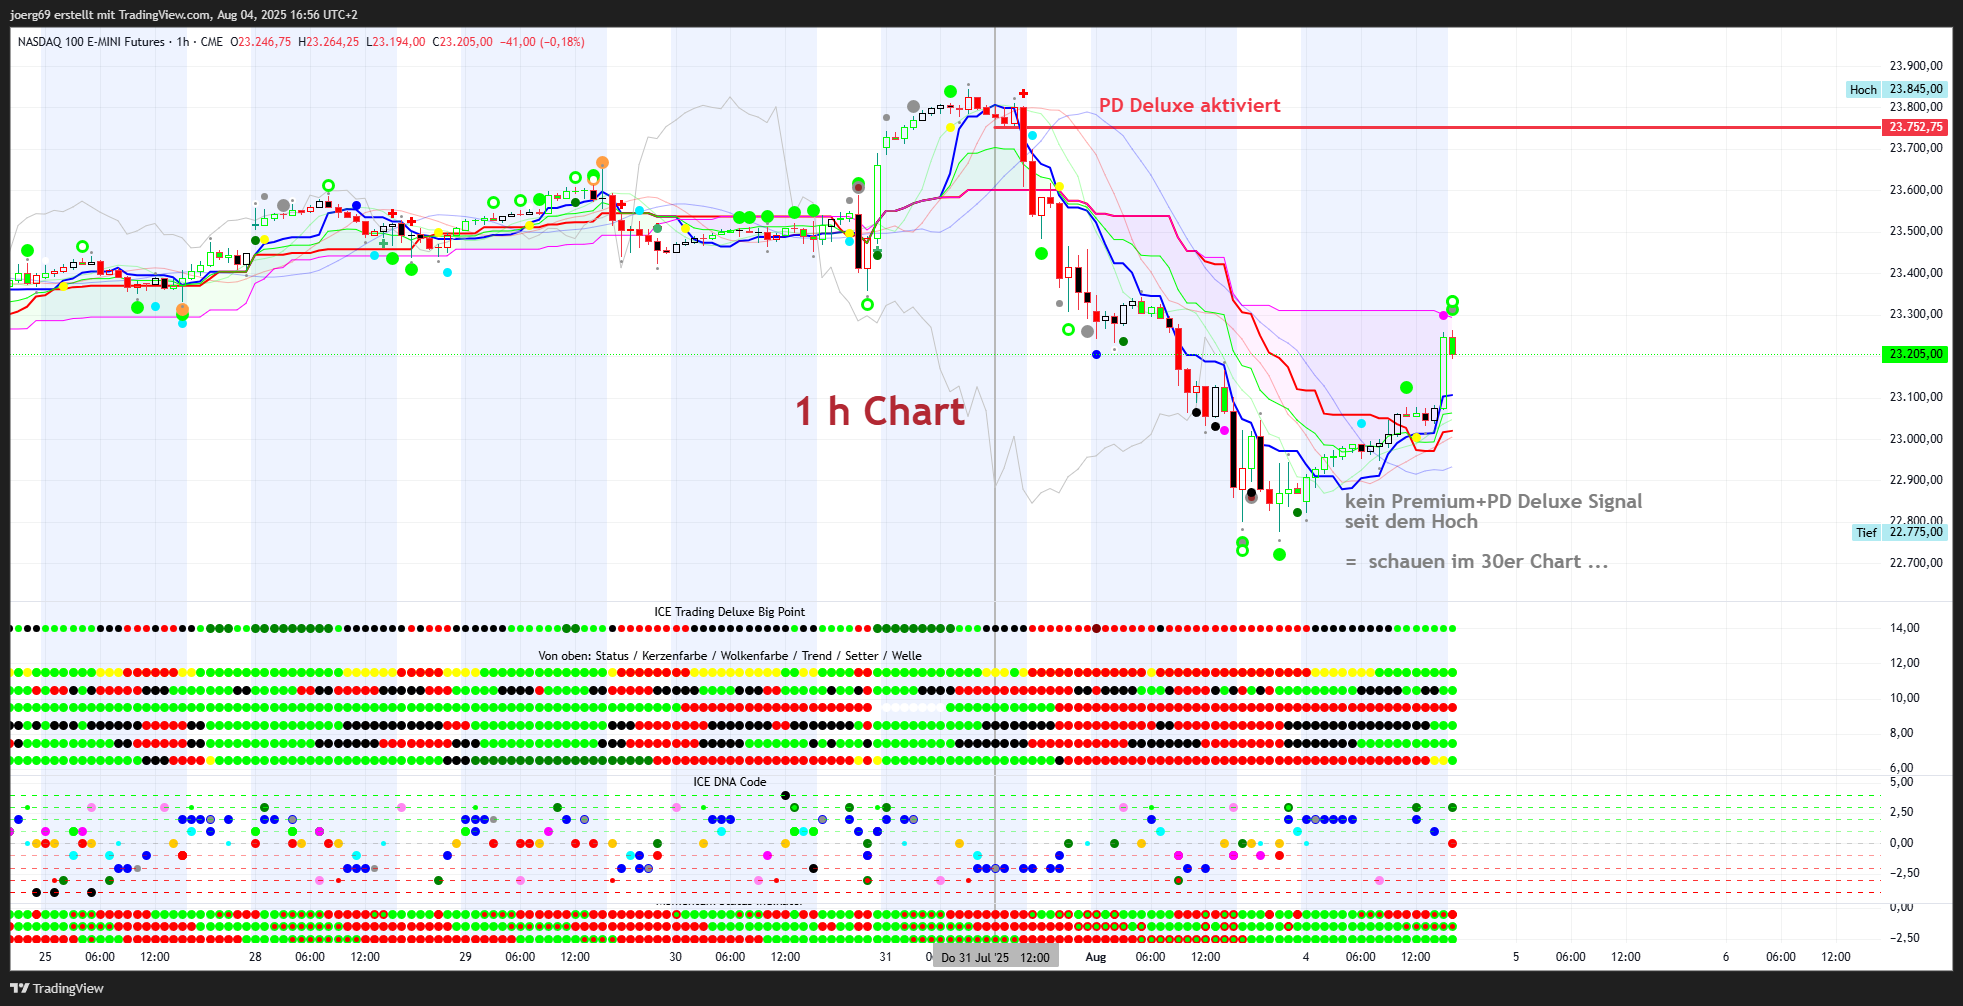The width and height of the screenshot is (1963, 1006).
Task: Select the '1 h Chart' text label
Action: 880,411
